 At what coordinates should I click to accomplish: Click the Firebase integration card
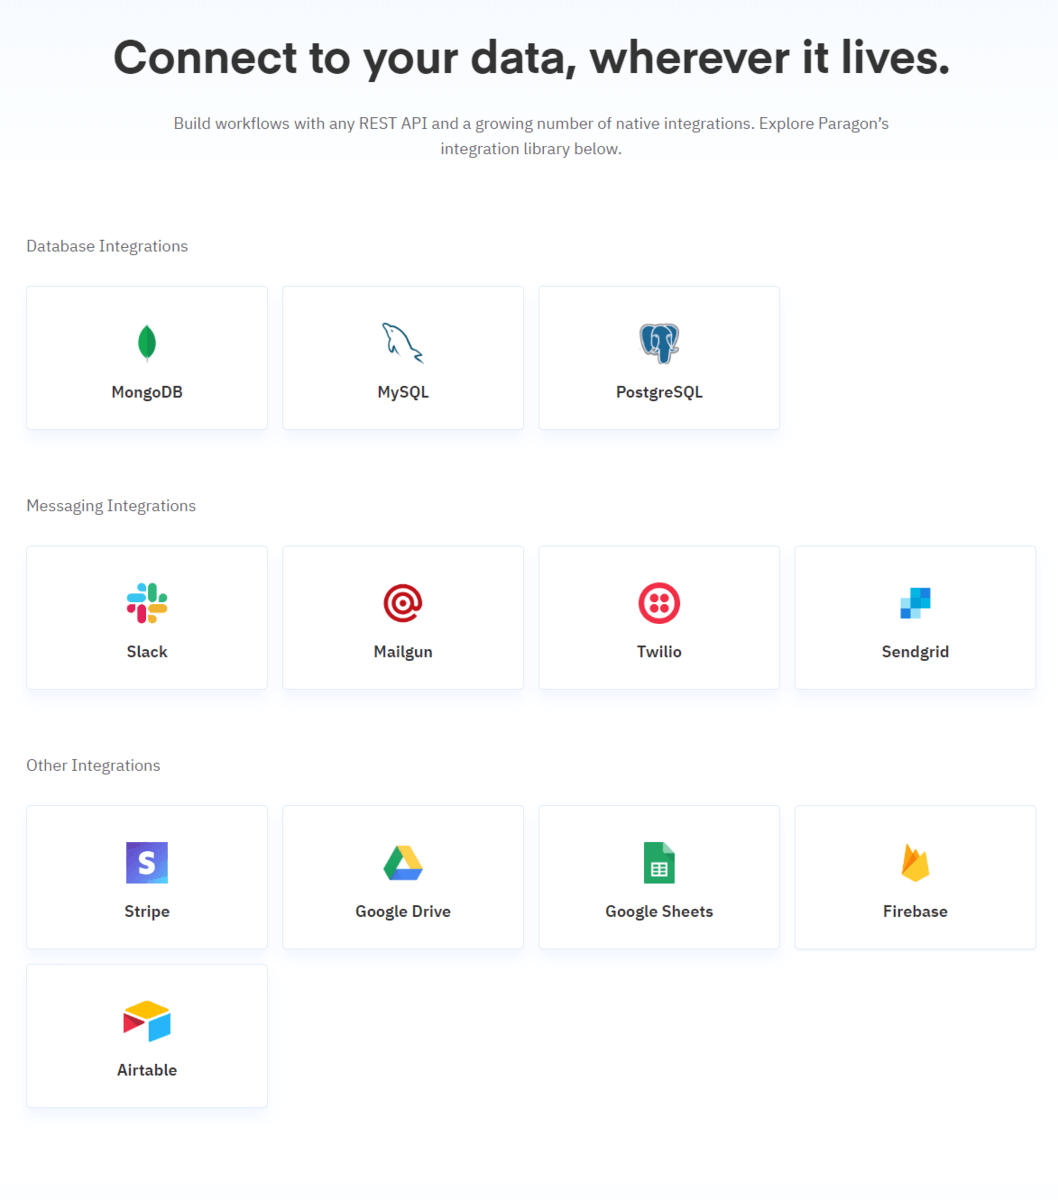[x=915, y=877]
